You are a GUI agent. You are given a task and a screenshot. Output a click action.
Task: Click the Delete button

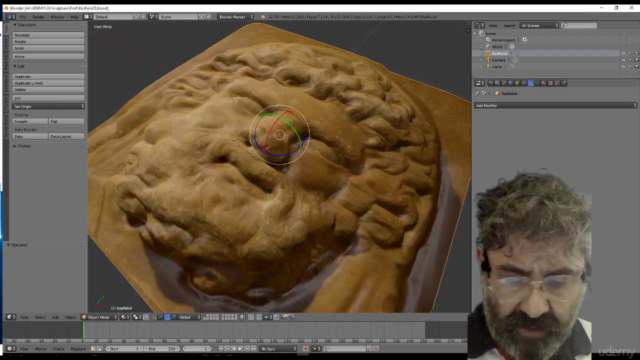(x=48, y=89)
